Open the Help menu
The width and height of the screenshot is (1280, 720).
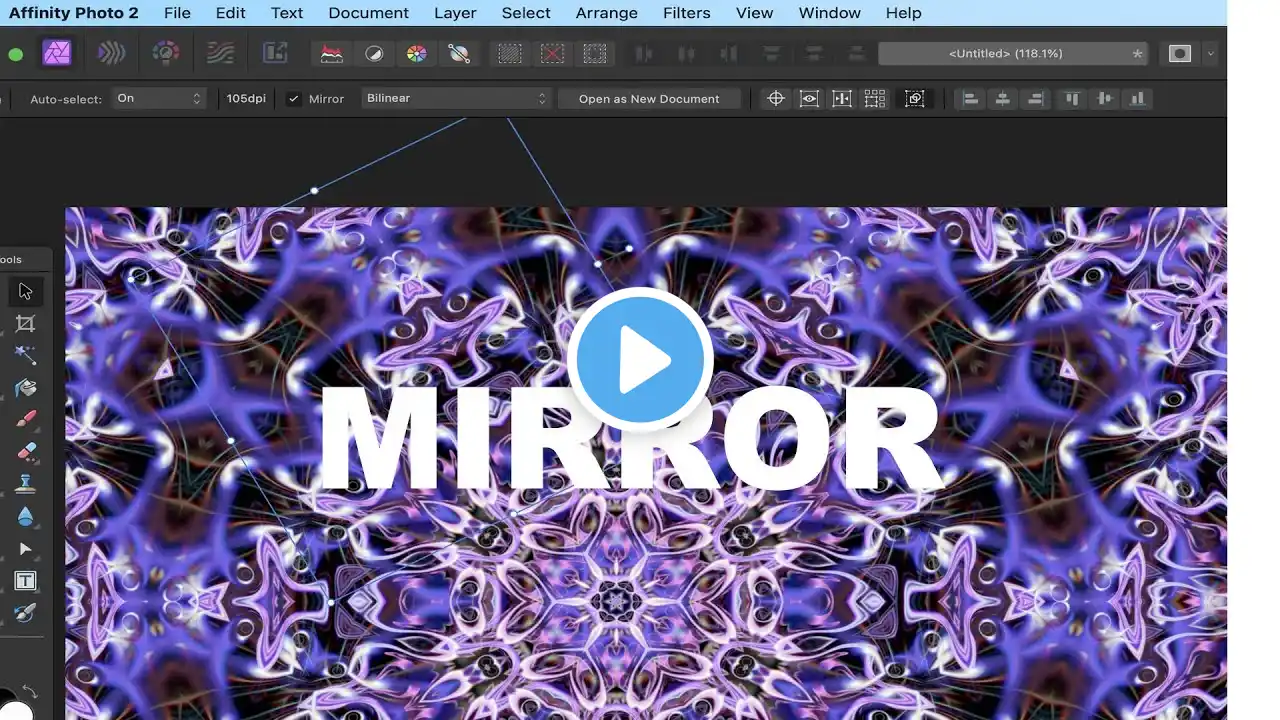point(904,13)
